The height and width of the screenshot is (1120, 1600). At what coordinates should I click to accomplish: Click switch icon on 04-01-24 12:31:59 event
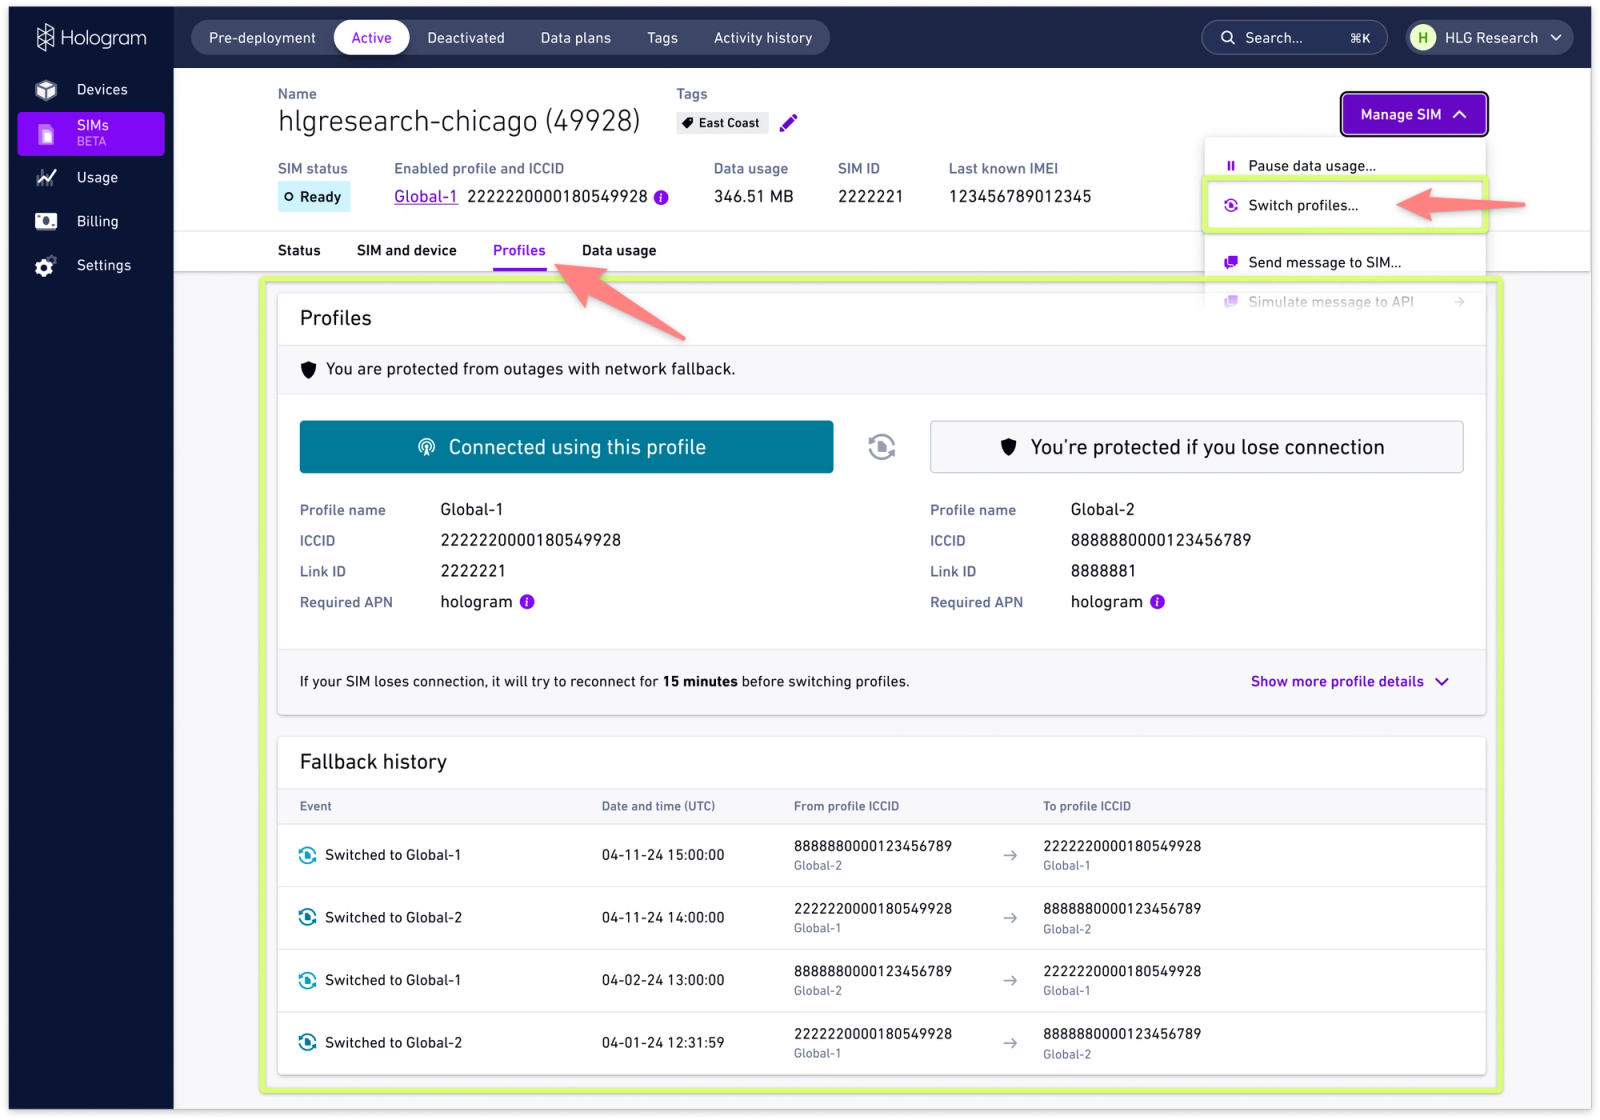(308, 1042)
